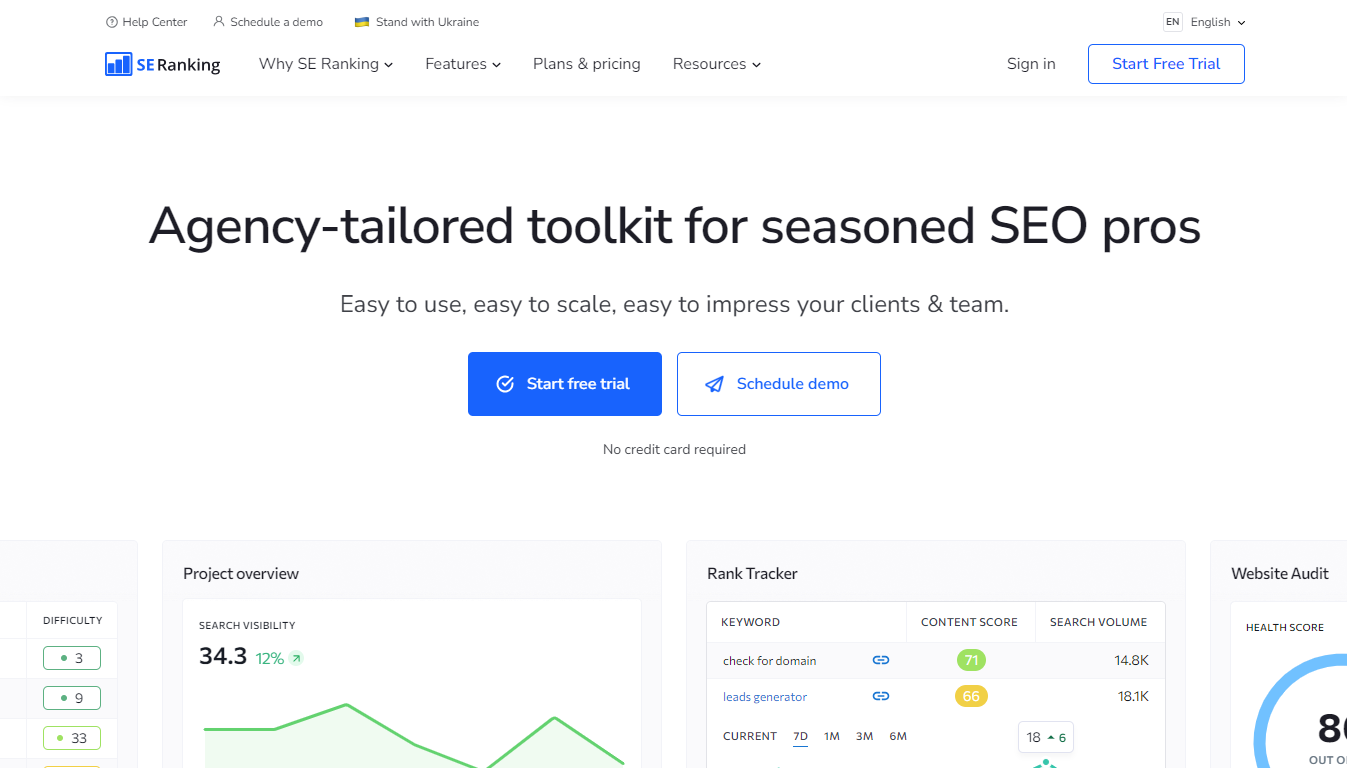Expand the Features dropdown menu
The width and height of the screenshot is (1347, 768).
463,64
